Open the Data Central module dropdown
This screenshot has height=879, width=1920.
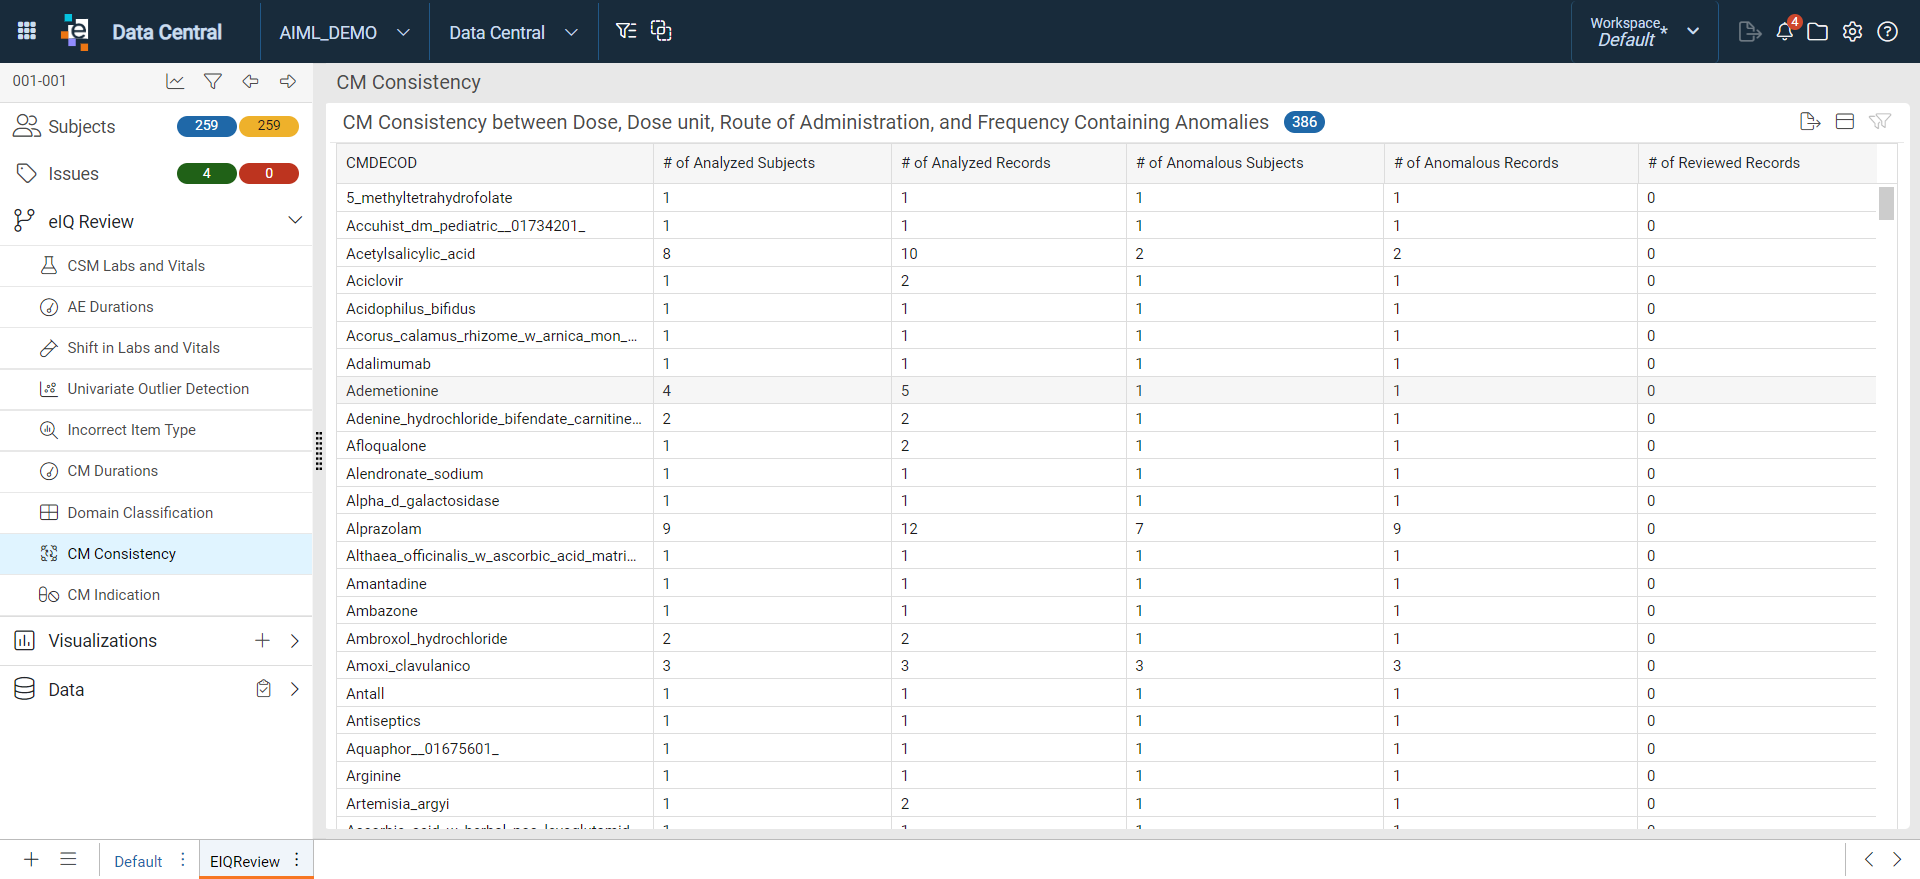[514, 32]
